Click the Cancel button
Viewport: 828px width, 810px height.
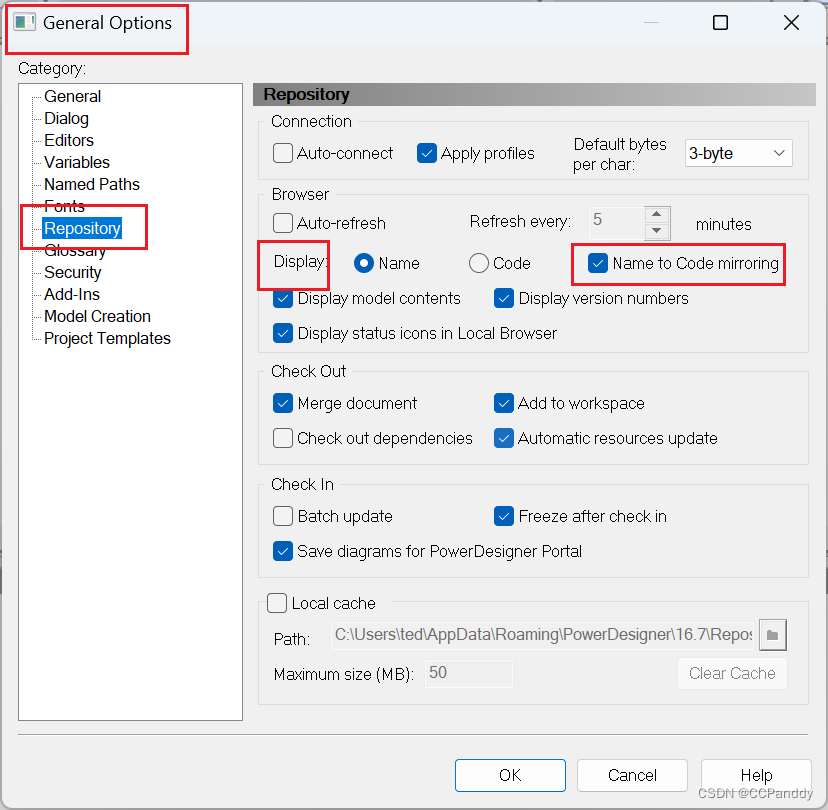point(632,775)
